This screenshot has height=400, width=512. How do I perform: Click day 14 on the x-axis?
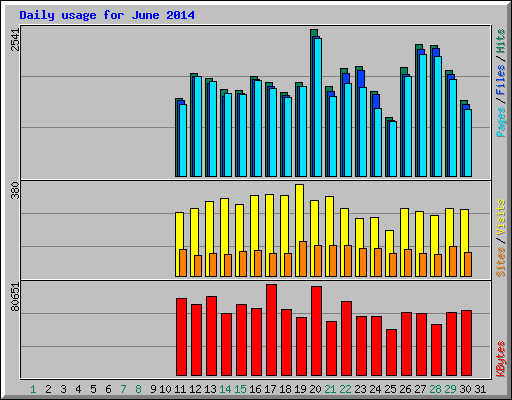point(225,389)
